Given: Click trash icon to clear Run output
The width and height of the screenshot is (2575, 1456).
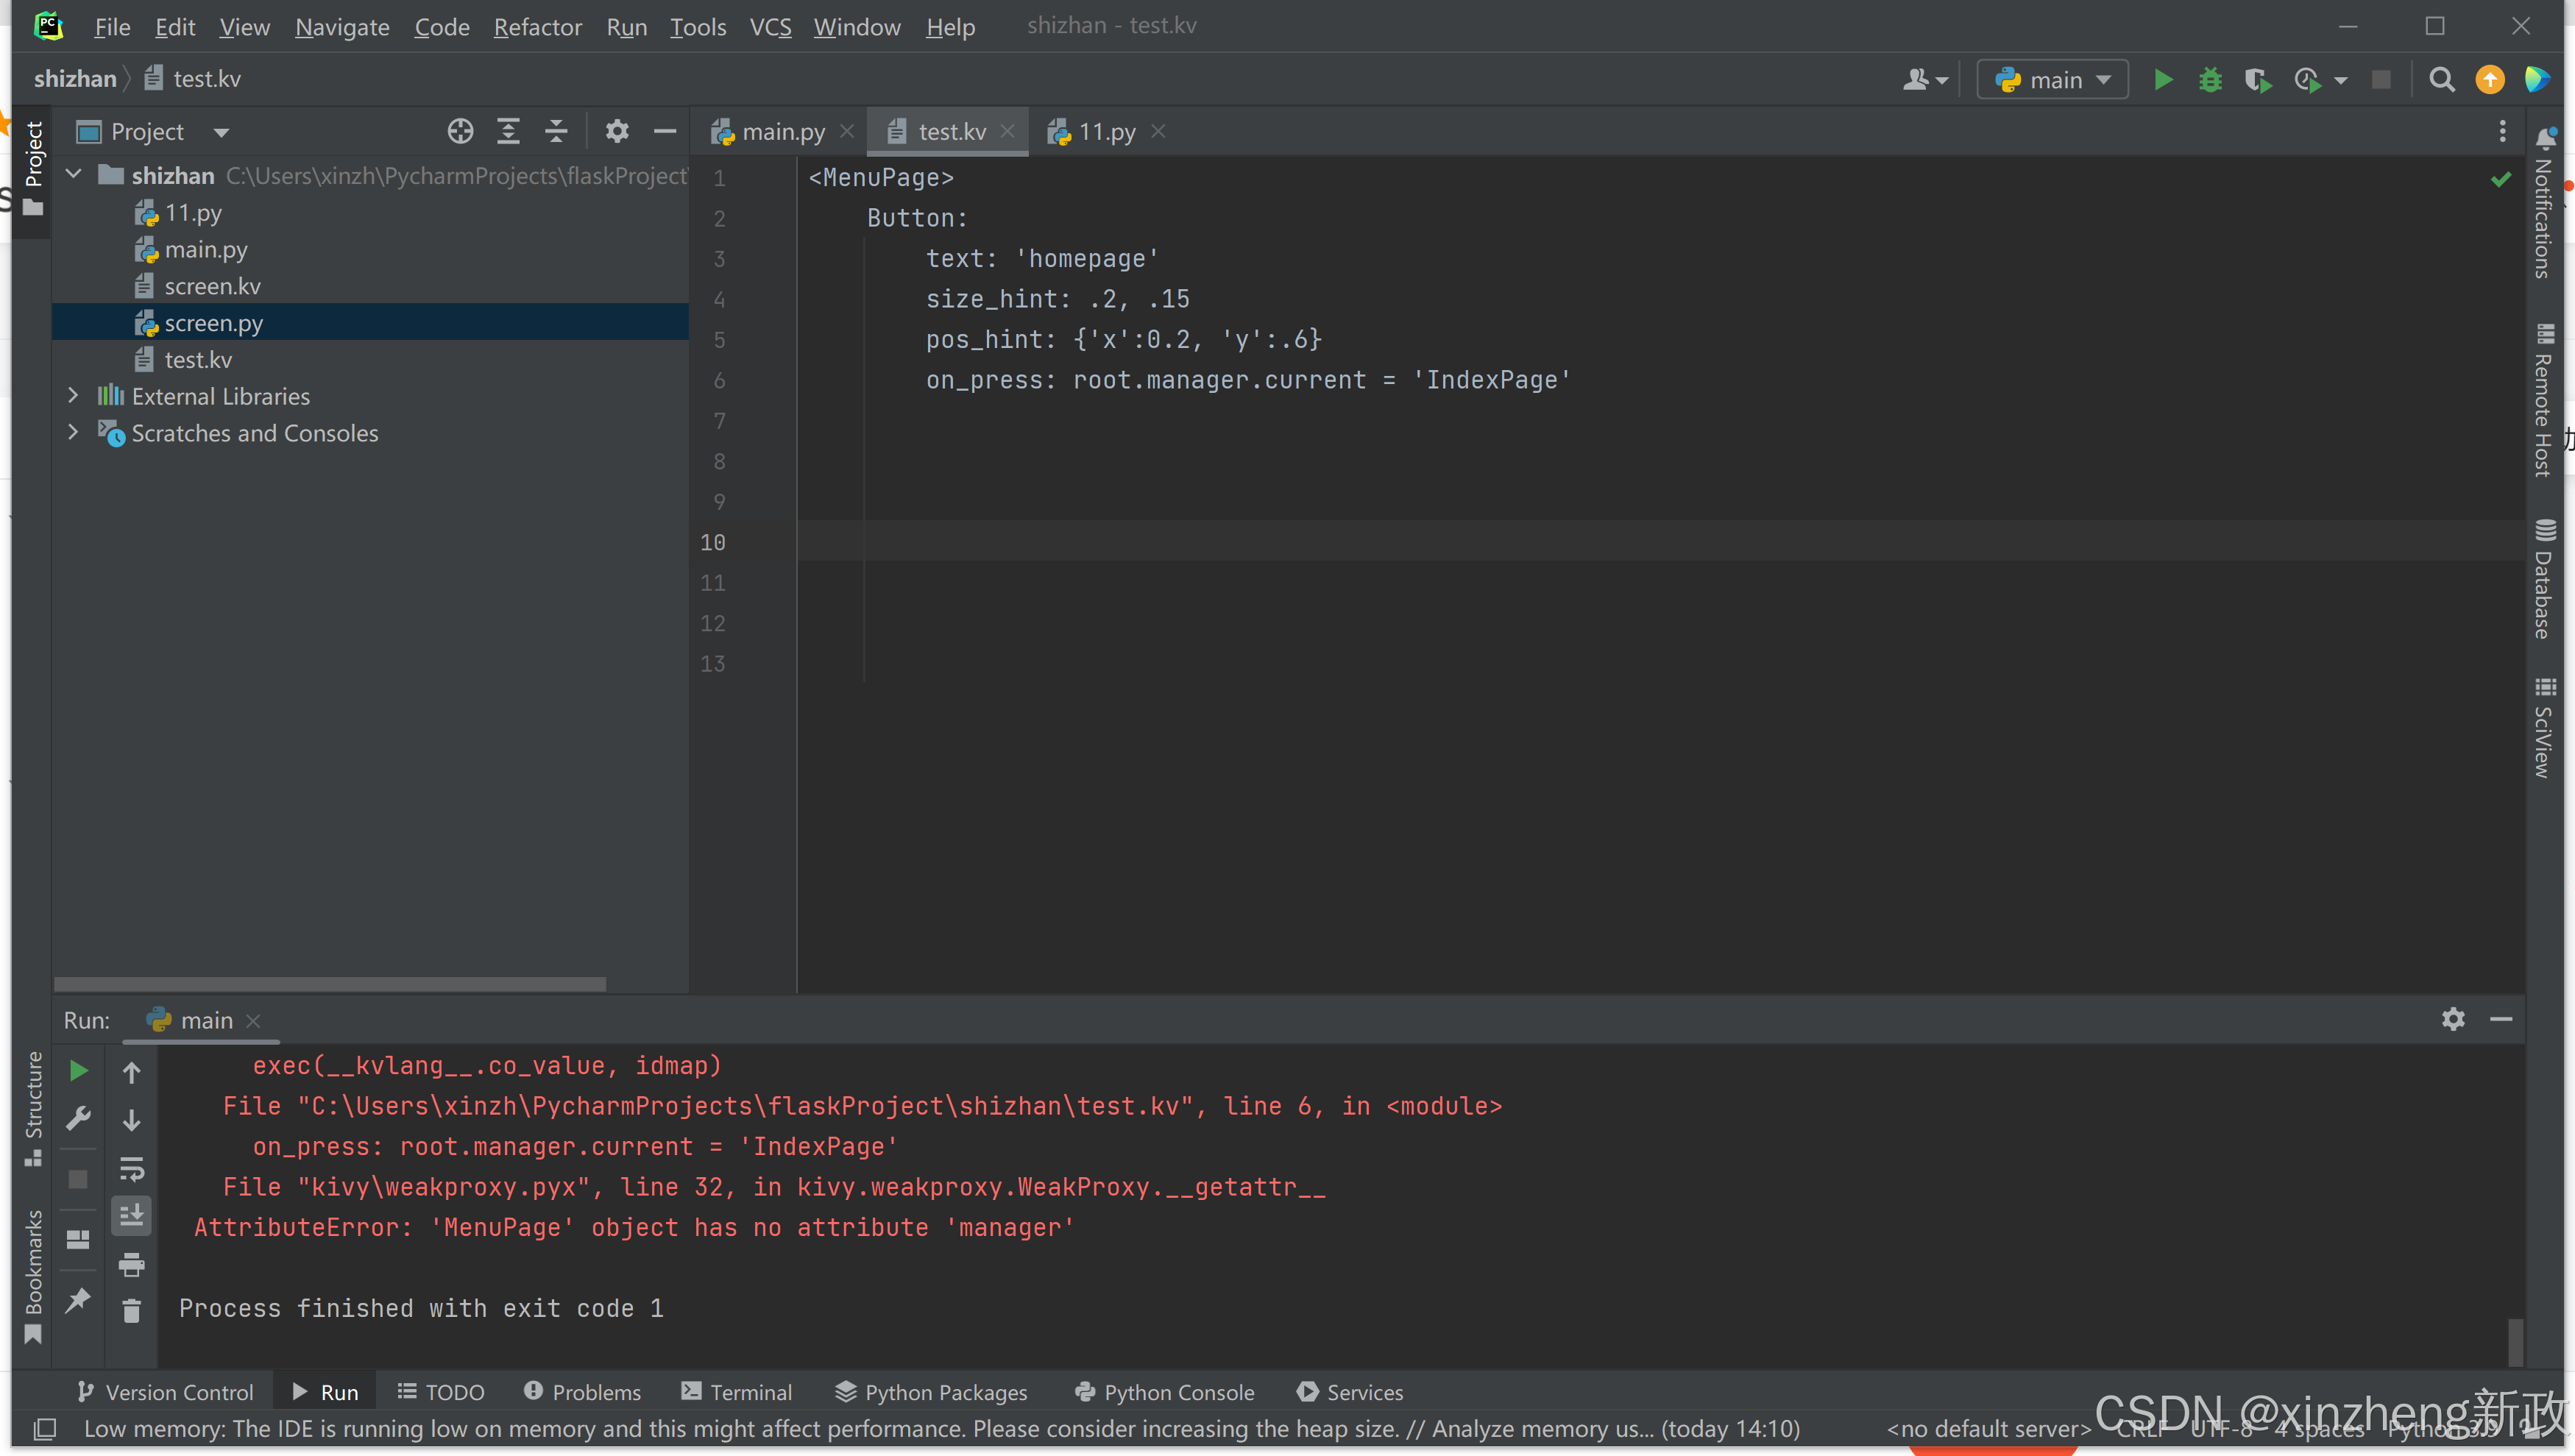Looking at the screenshot, I should 131,1310.
